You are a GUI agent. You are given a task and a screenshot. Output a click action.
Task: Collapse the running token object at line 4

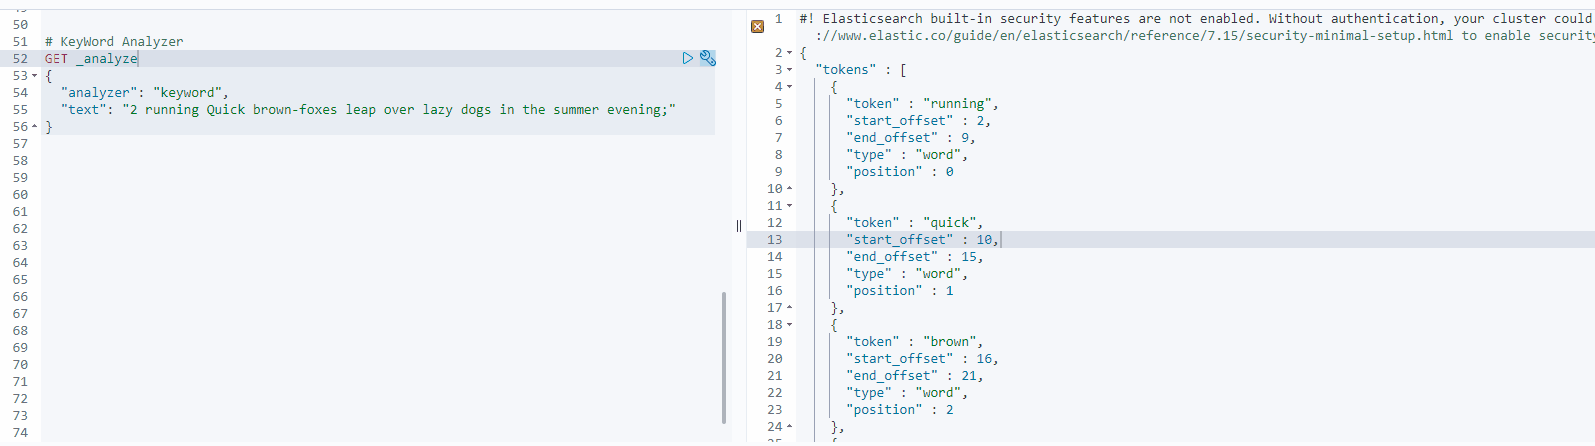tap(789, 87)
